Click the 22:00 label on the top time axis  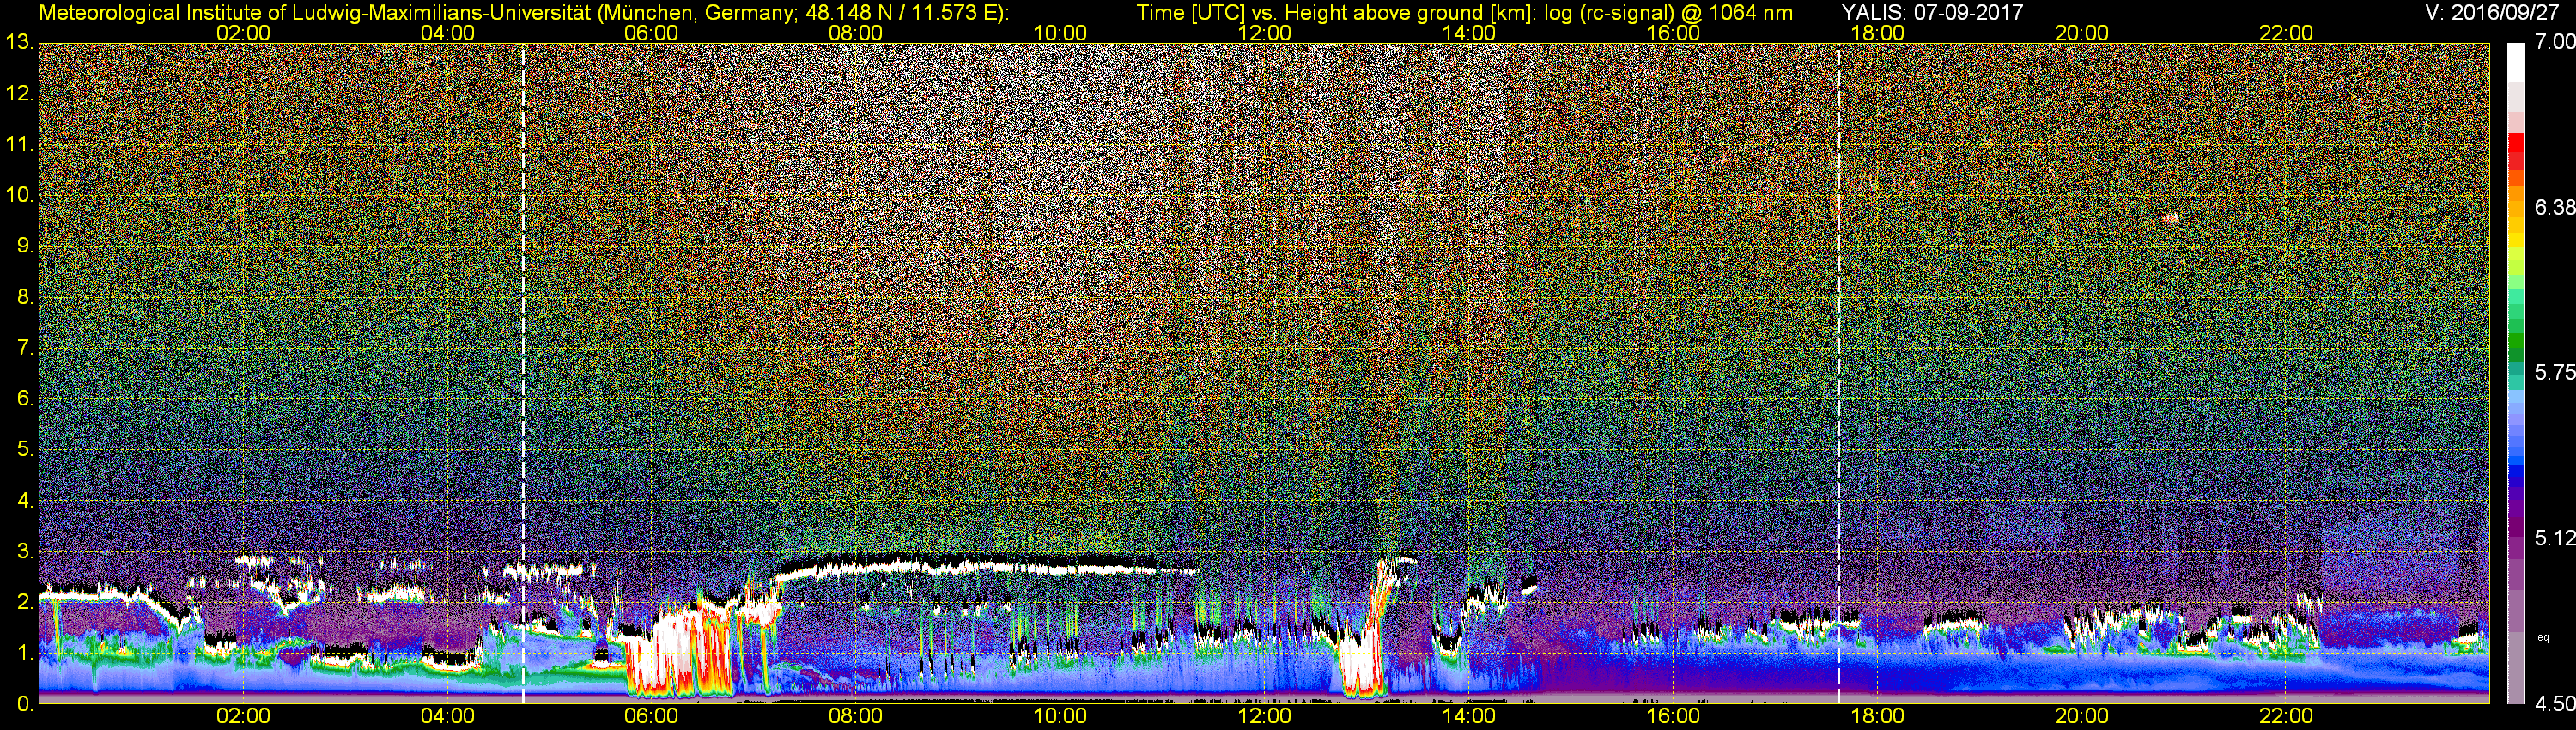coord(2286,33)
